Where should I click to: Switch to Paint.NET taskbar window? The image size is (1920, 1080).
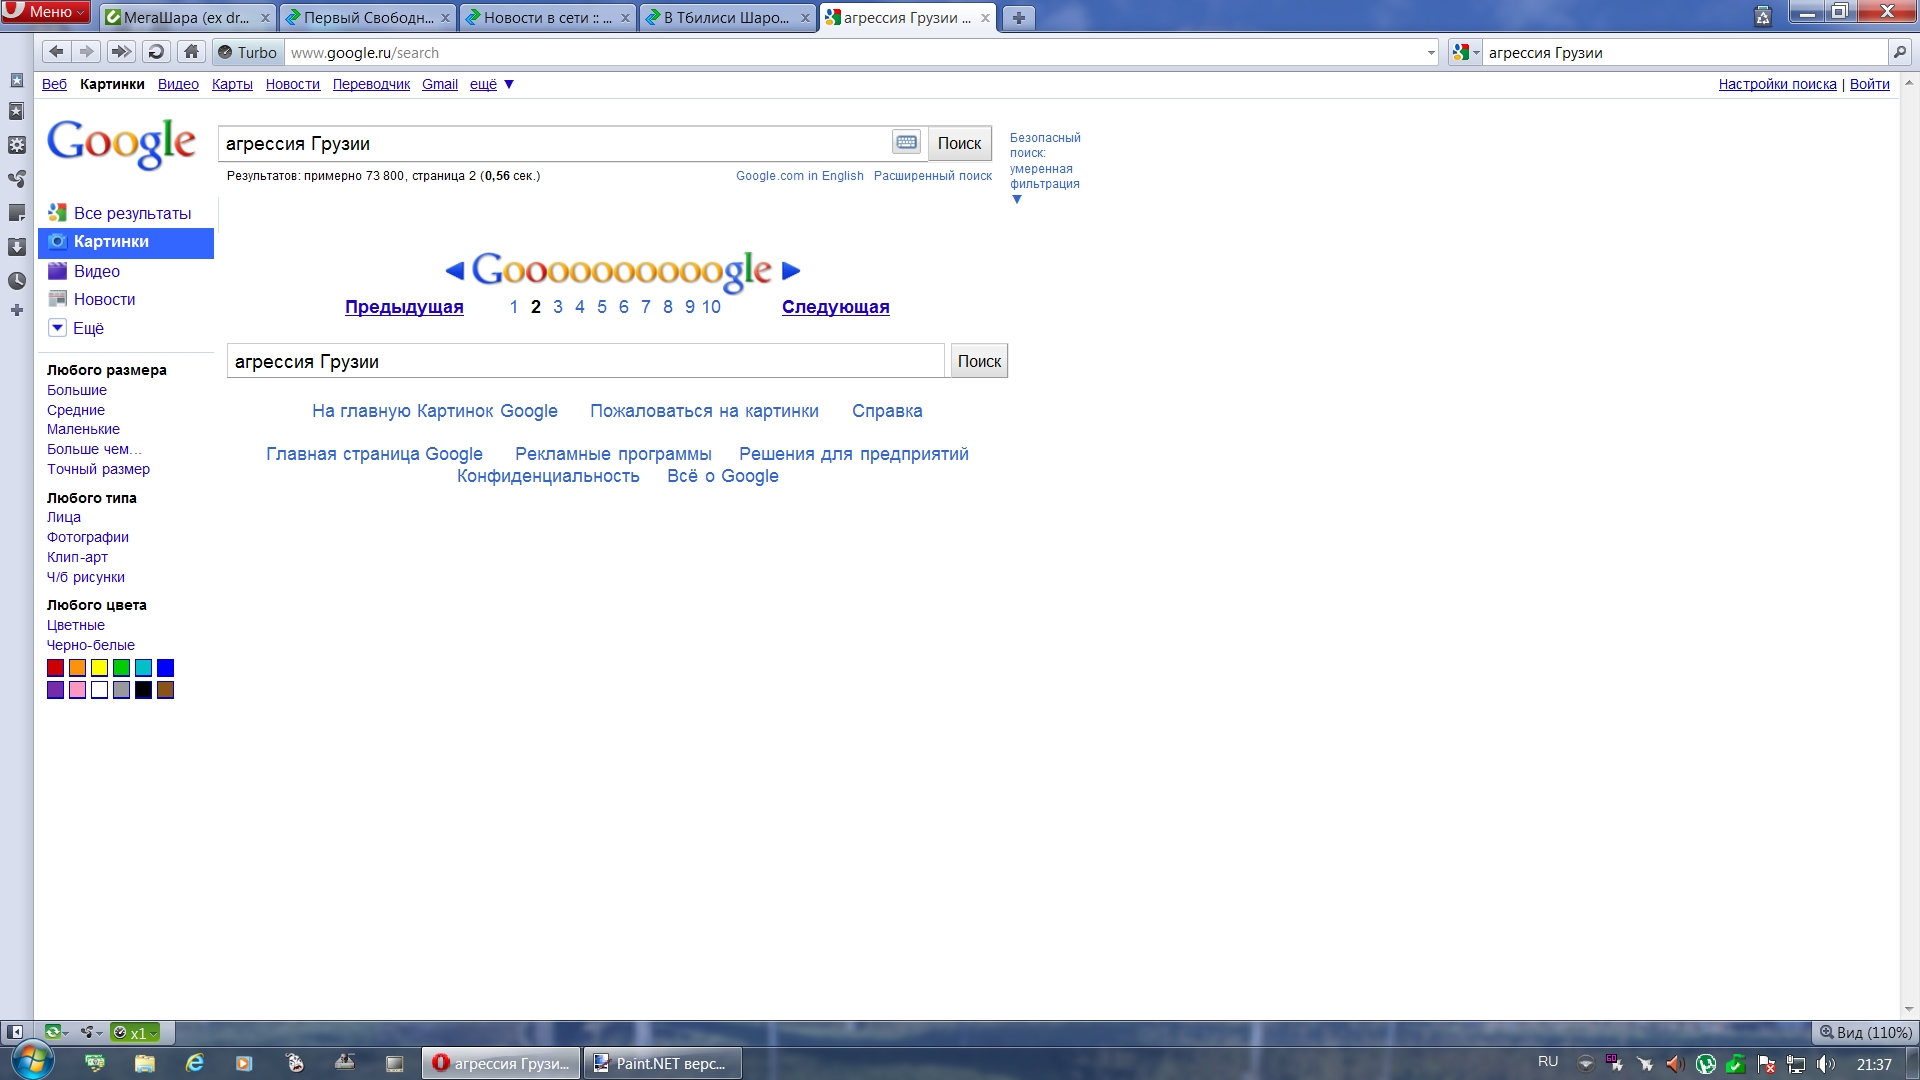(x=662, y=1063)
